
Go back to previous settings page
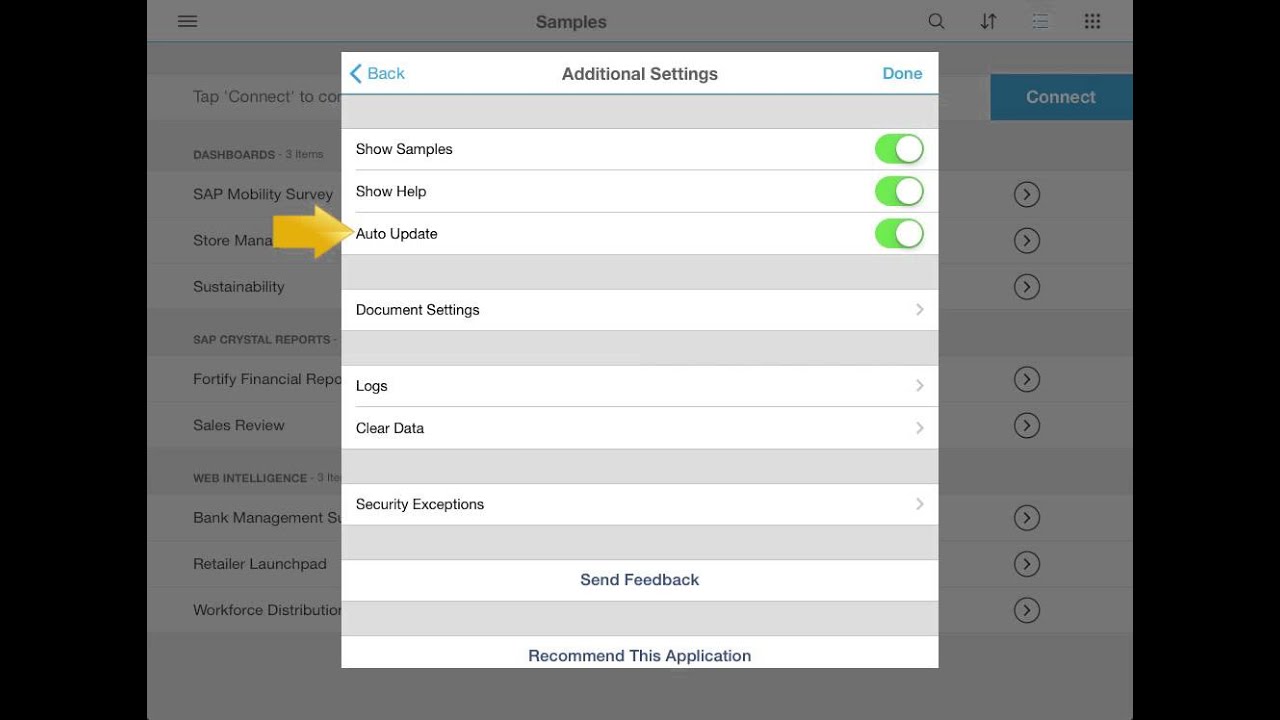(x=377, y=73)
